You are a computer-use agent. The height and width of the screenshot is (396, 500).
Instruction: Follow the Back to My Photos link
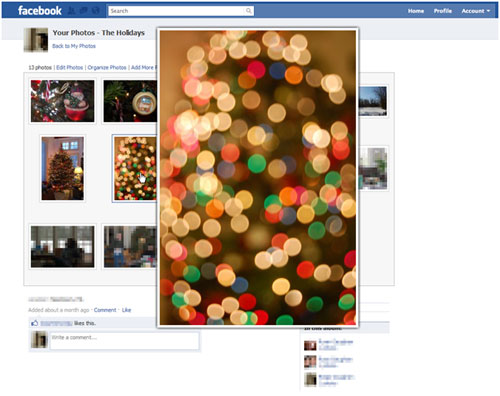(74, 46)
